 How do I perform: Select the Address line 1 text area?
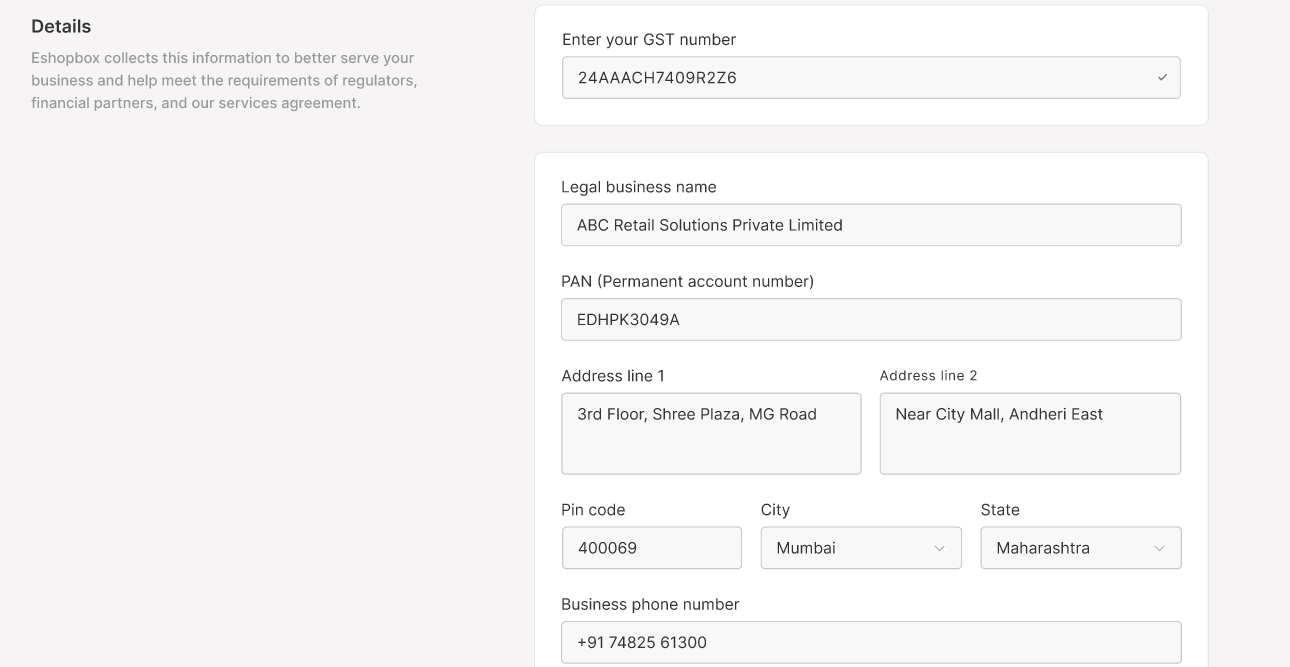click(710, 433)
